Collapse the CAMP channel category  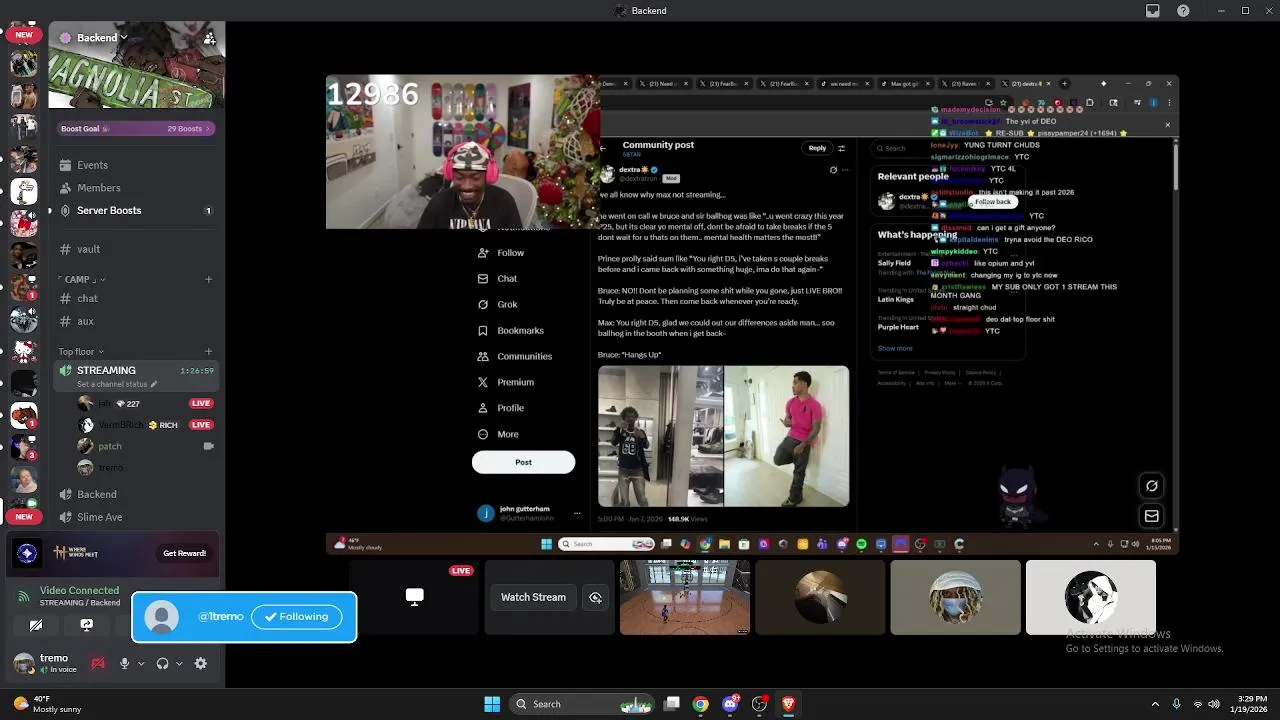[84, 279]
